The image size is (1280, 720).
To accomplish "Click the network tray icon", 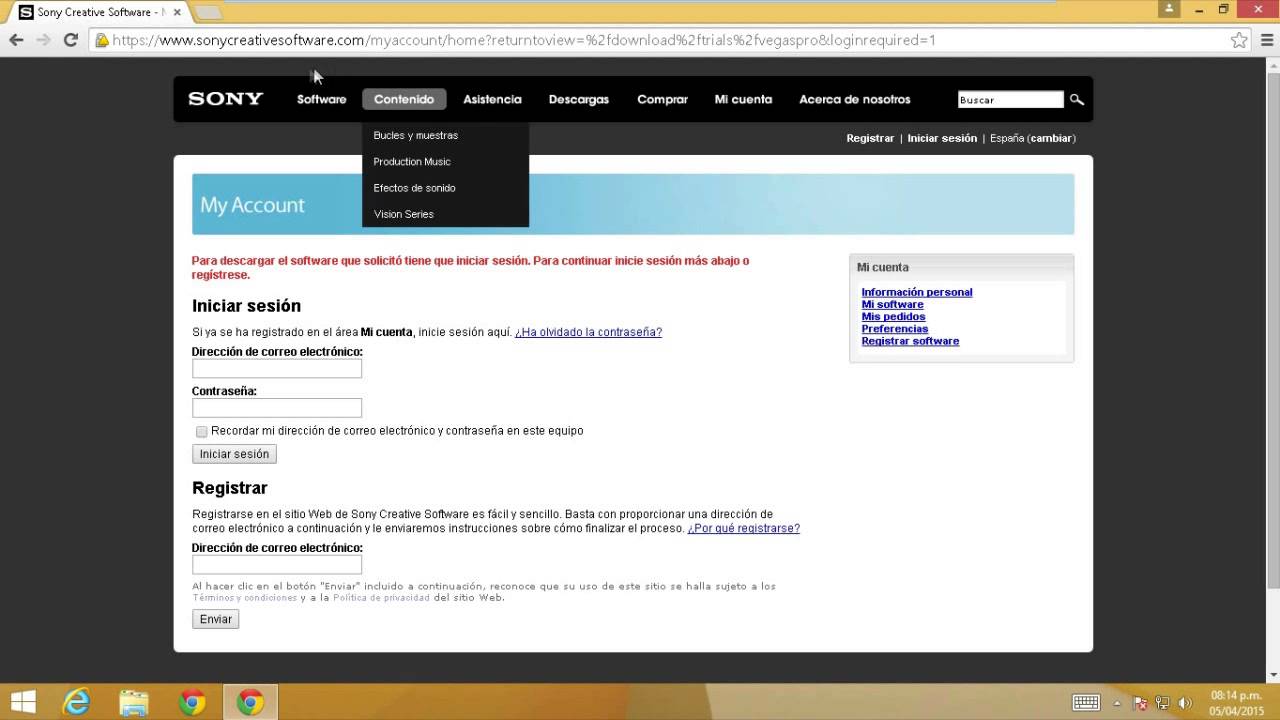I will [x=1162, y=703].
